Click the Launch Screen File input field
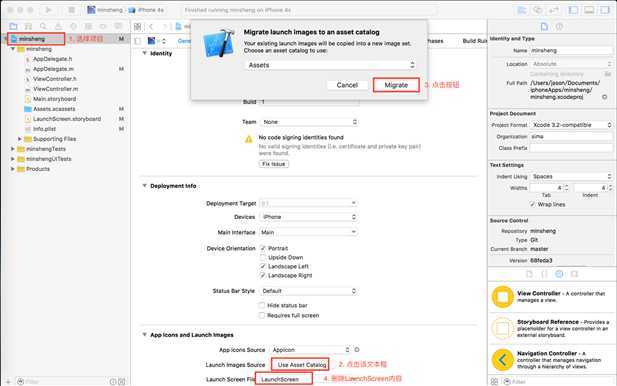 [284, 379]
